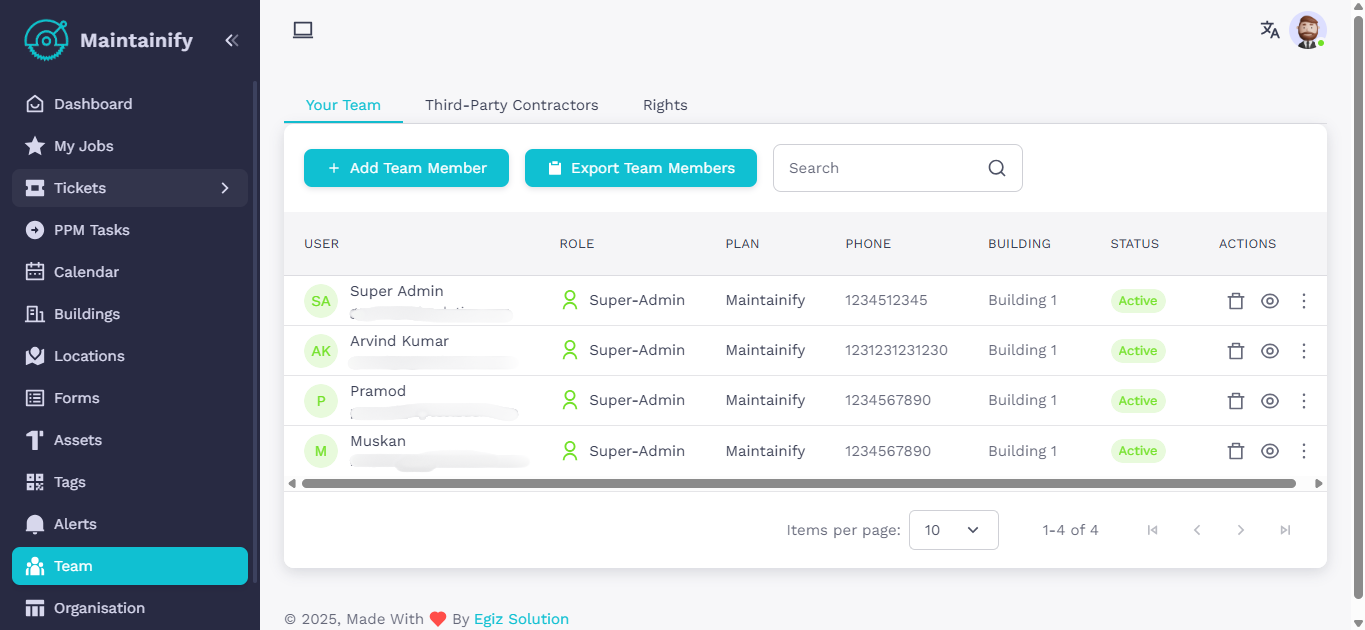Image resolution: width=1365 pixels, height=630 pixels.
Task: Open the user avatar profile menu
Action: [1307, 30]
